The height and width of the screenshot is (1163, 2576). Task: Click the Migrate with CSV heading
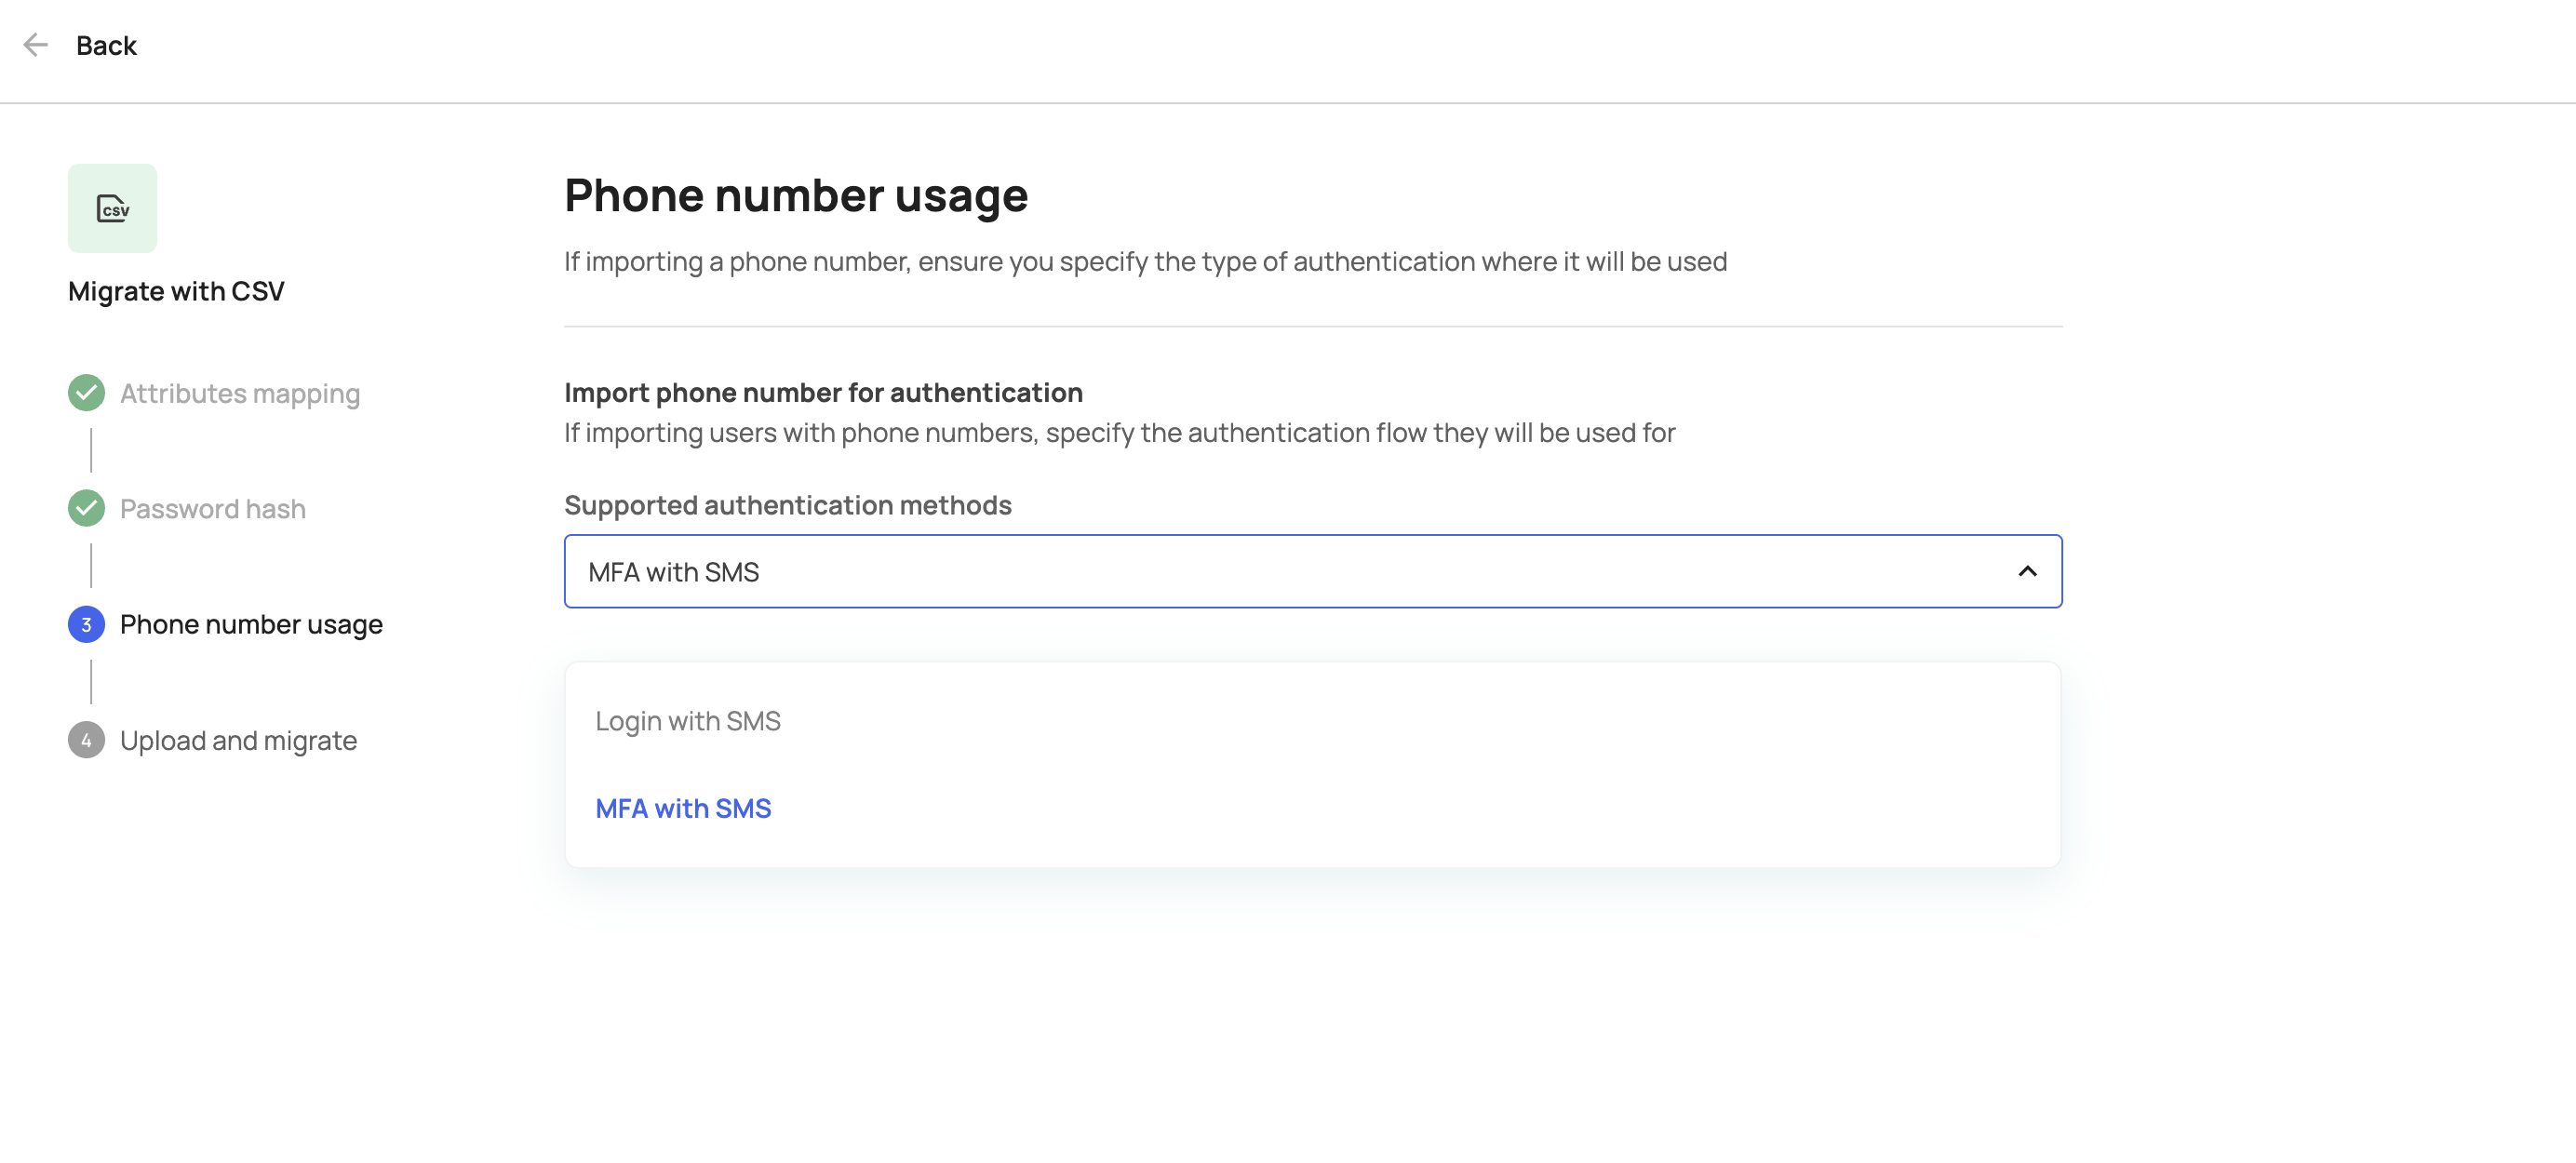point(176,291)
